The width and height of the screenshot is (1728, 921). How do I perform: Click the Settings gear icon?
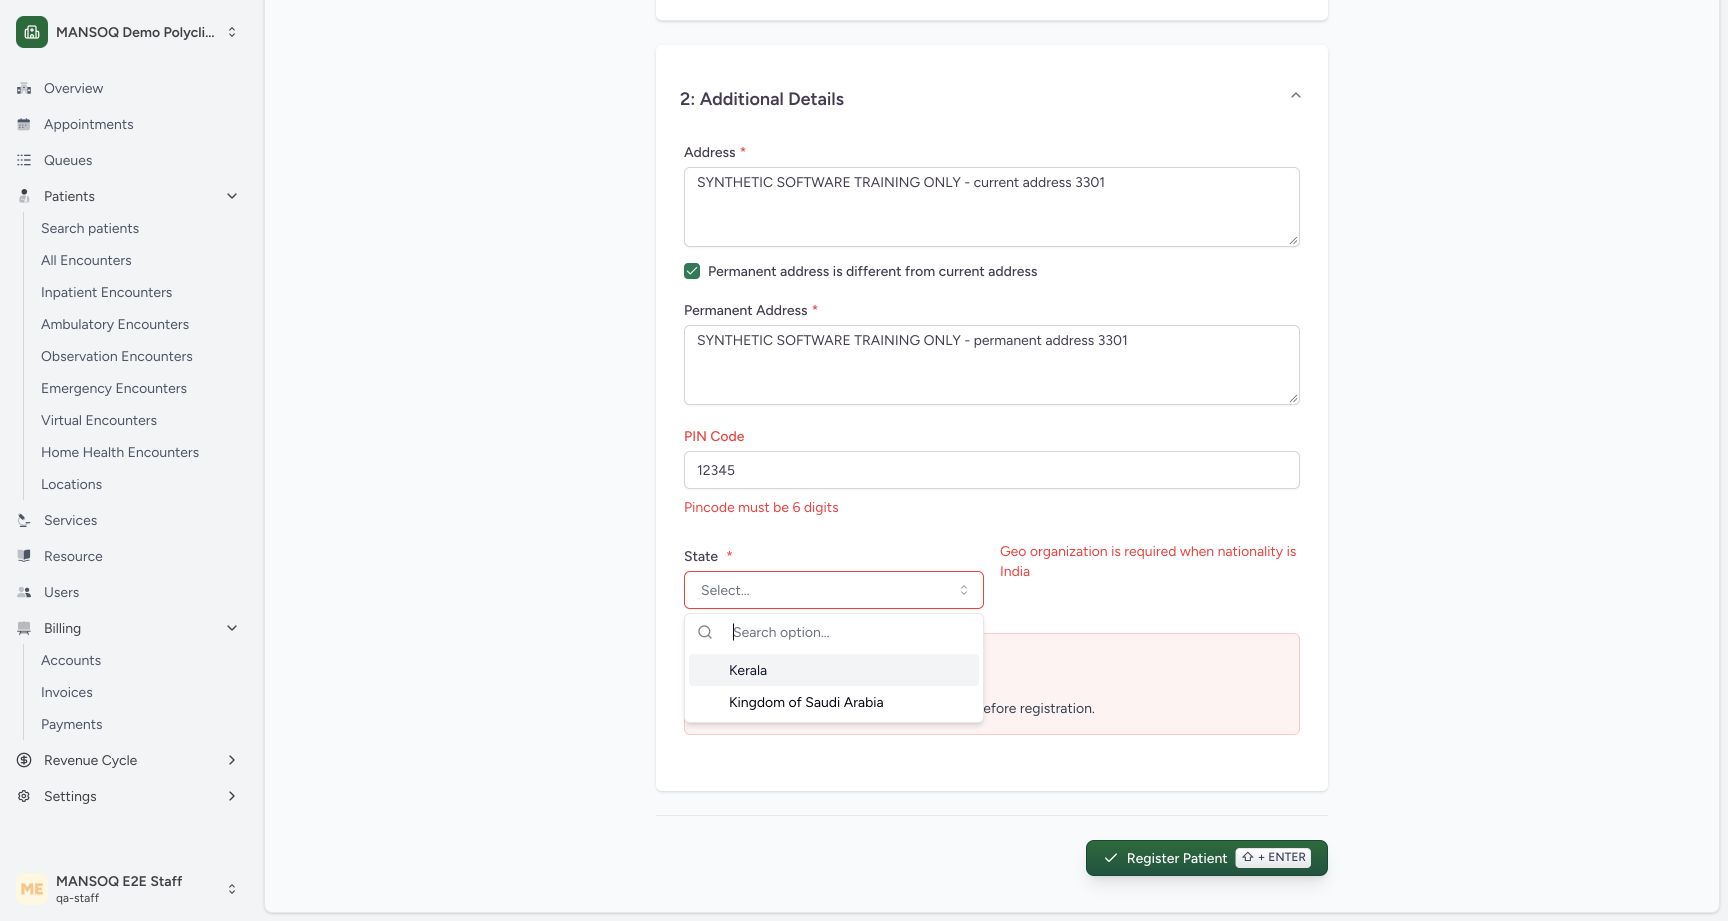(24, 796)
